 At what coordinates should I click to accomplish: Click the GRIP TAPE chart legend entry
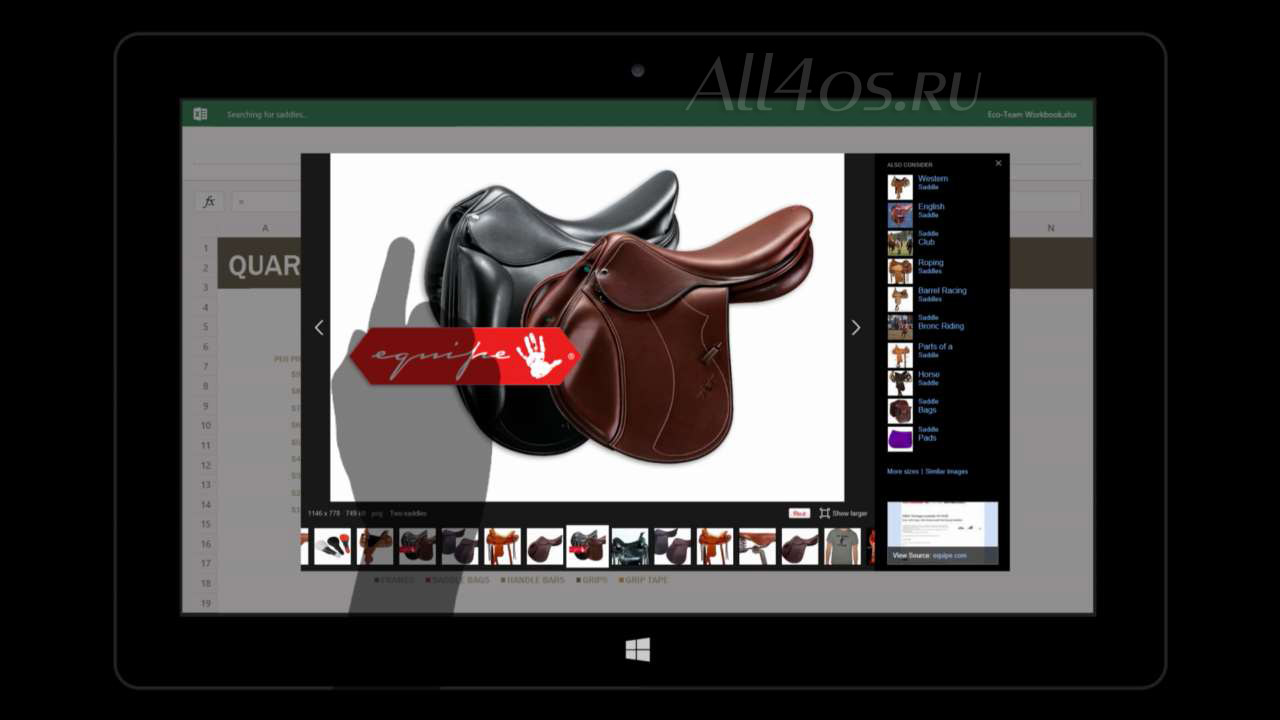[x=644, y=580]
